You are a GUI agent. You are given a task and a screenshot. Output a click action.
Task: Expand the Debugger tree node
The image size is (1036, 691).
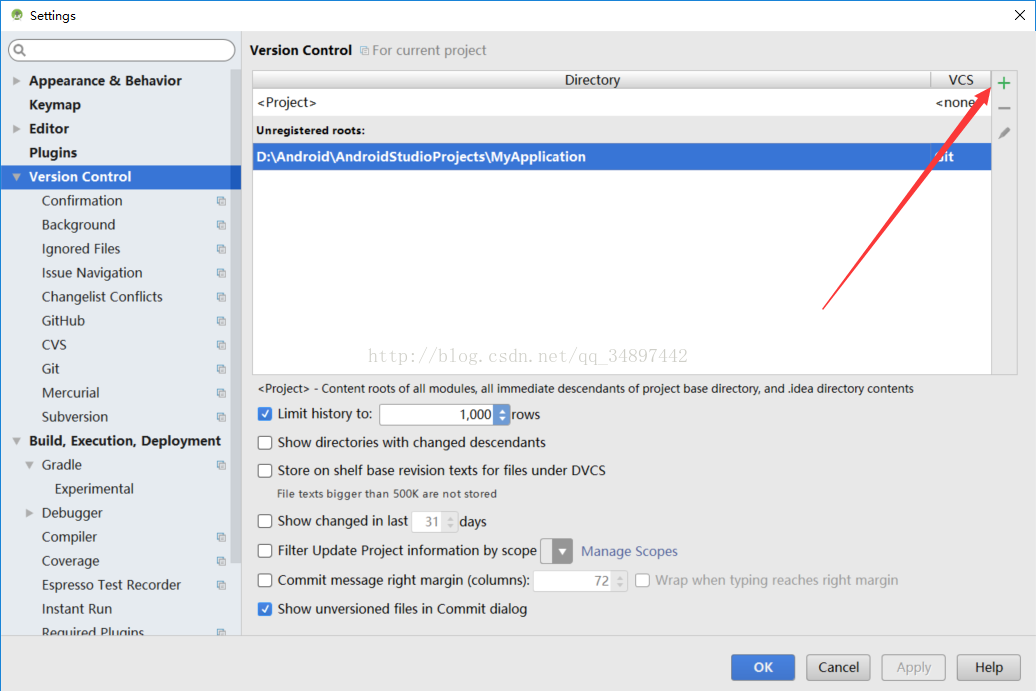[29, 513]
